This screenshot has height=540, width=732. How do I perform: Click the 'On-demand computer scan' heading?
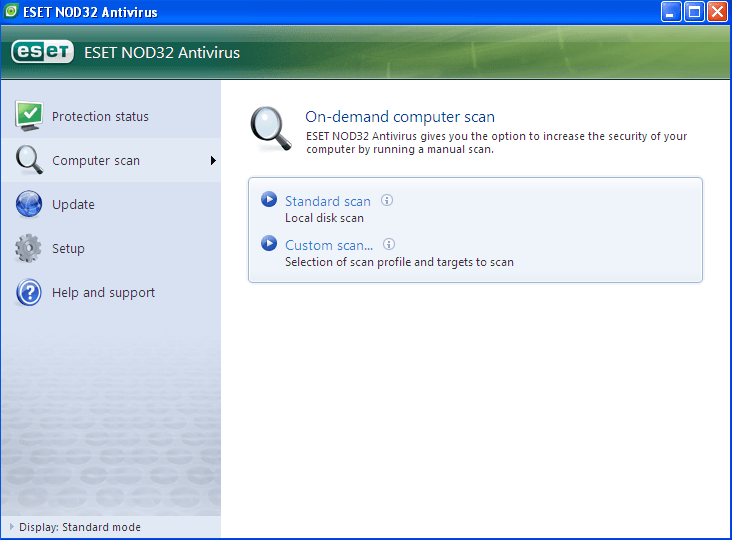click(x=400, y=117)
